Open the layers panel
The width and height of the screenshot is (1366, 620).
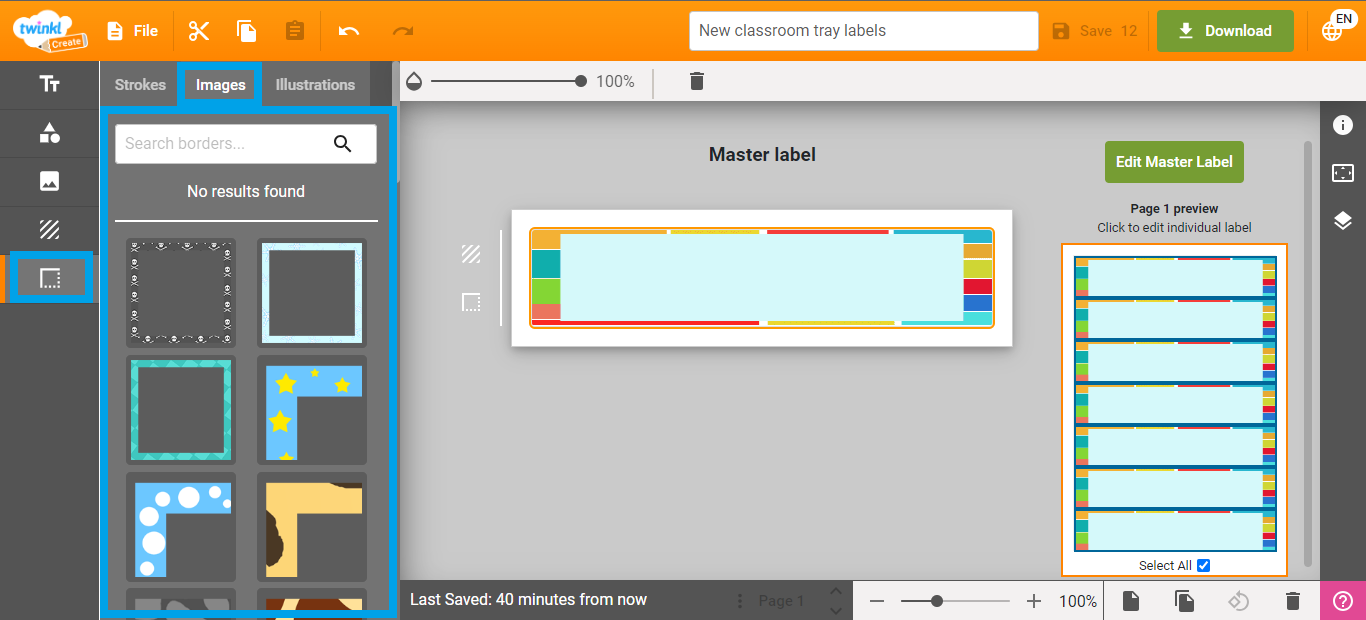1343,221
